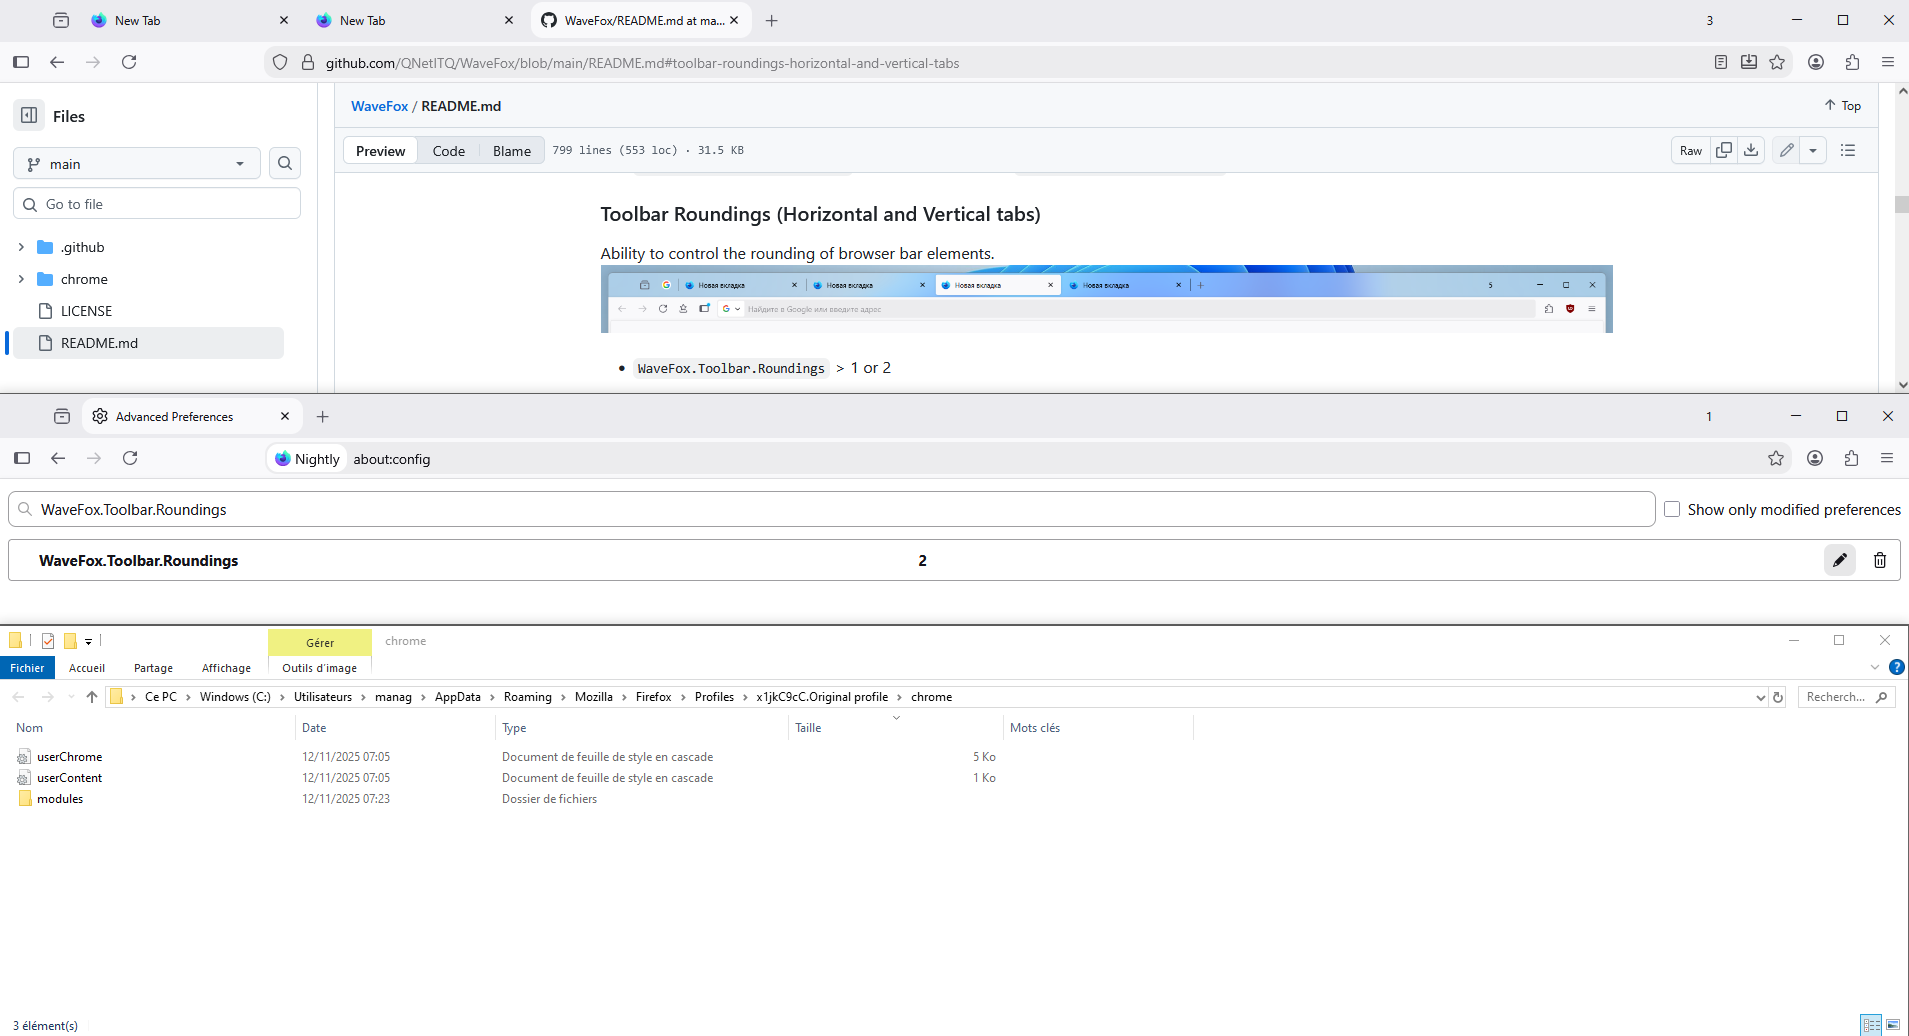Click the GitHub download raw file icon
This screenshot has width=1909, height=1036.
click(1751, 150)
